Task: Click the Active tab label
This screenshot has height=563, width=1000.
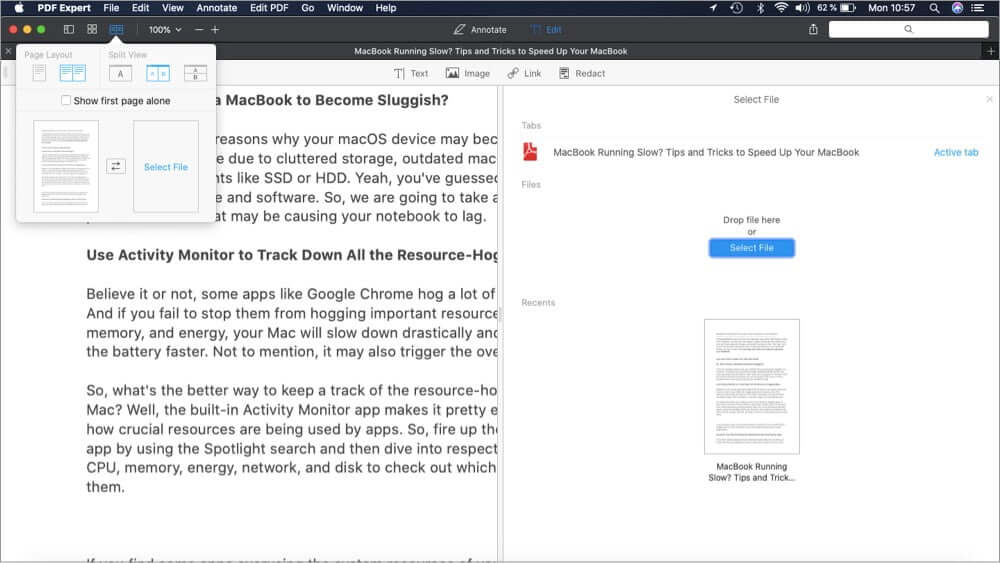Action: tap(955, 152)
